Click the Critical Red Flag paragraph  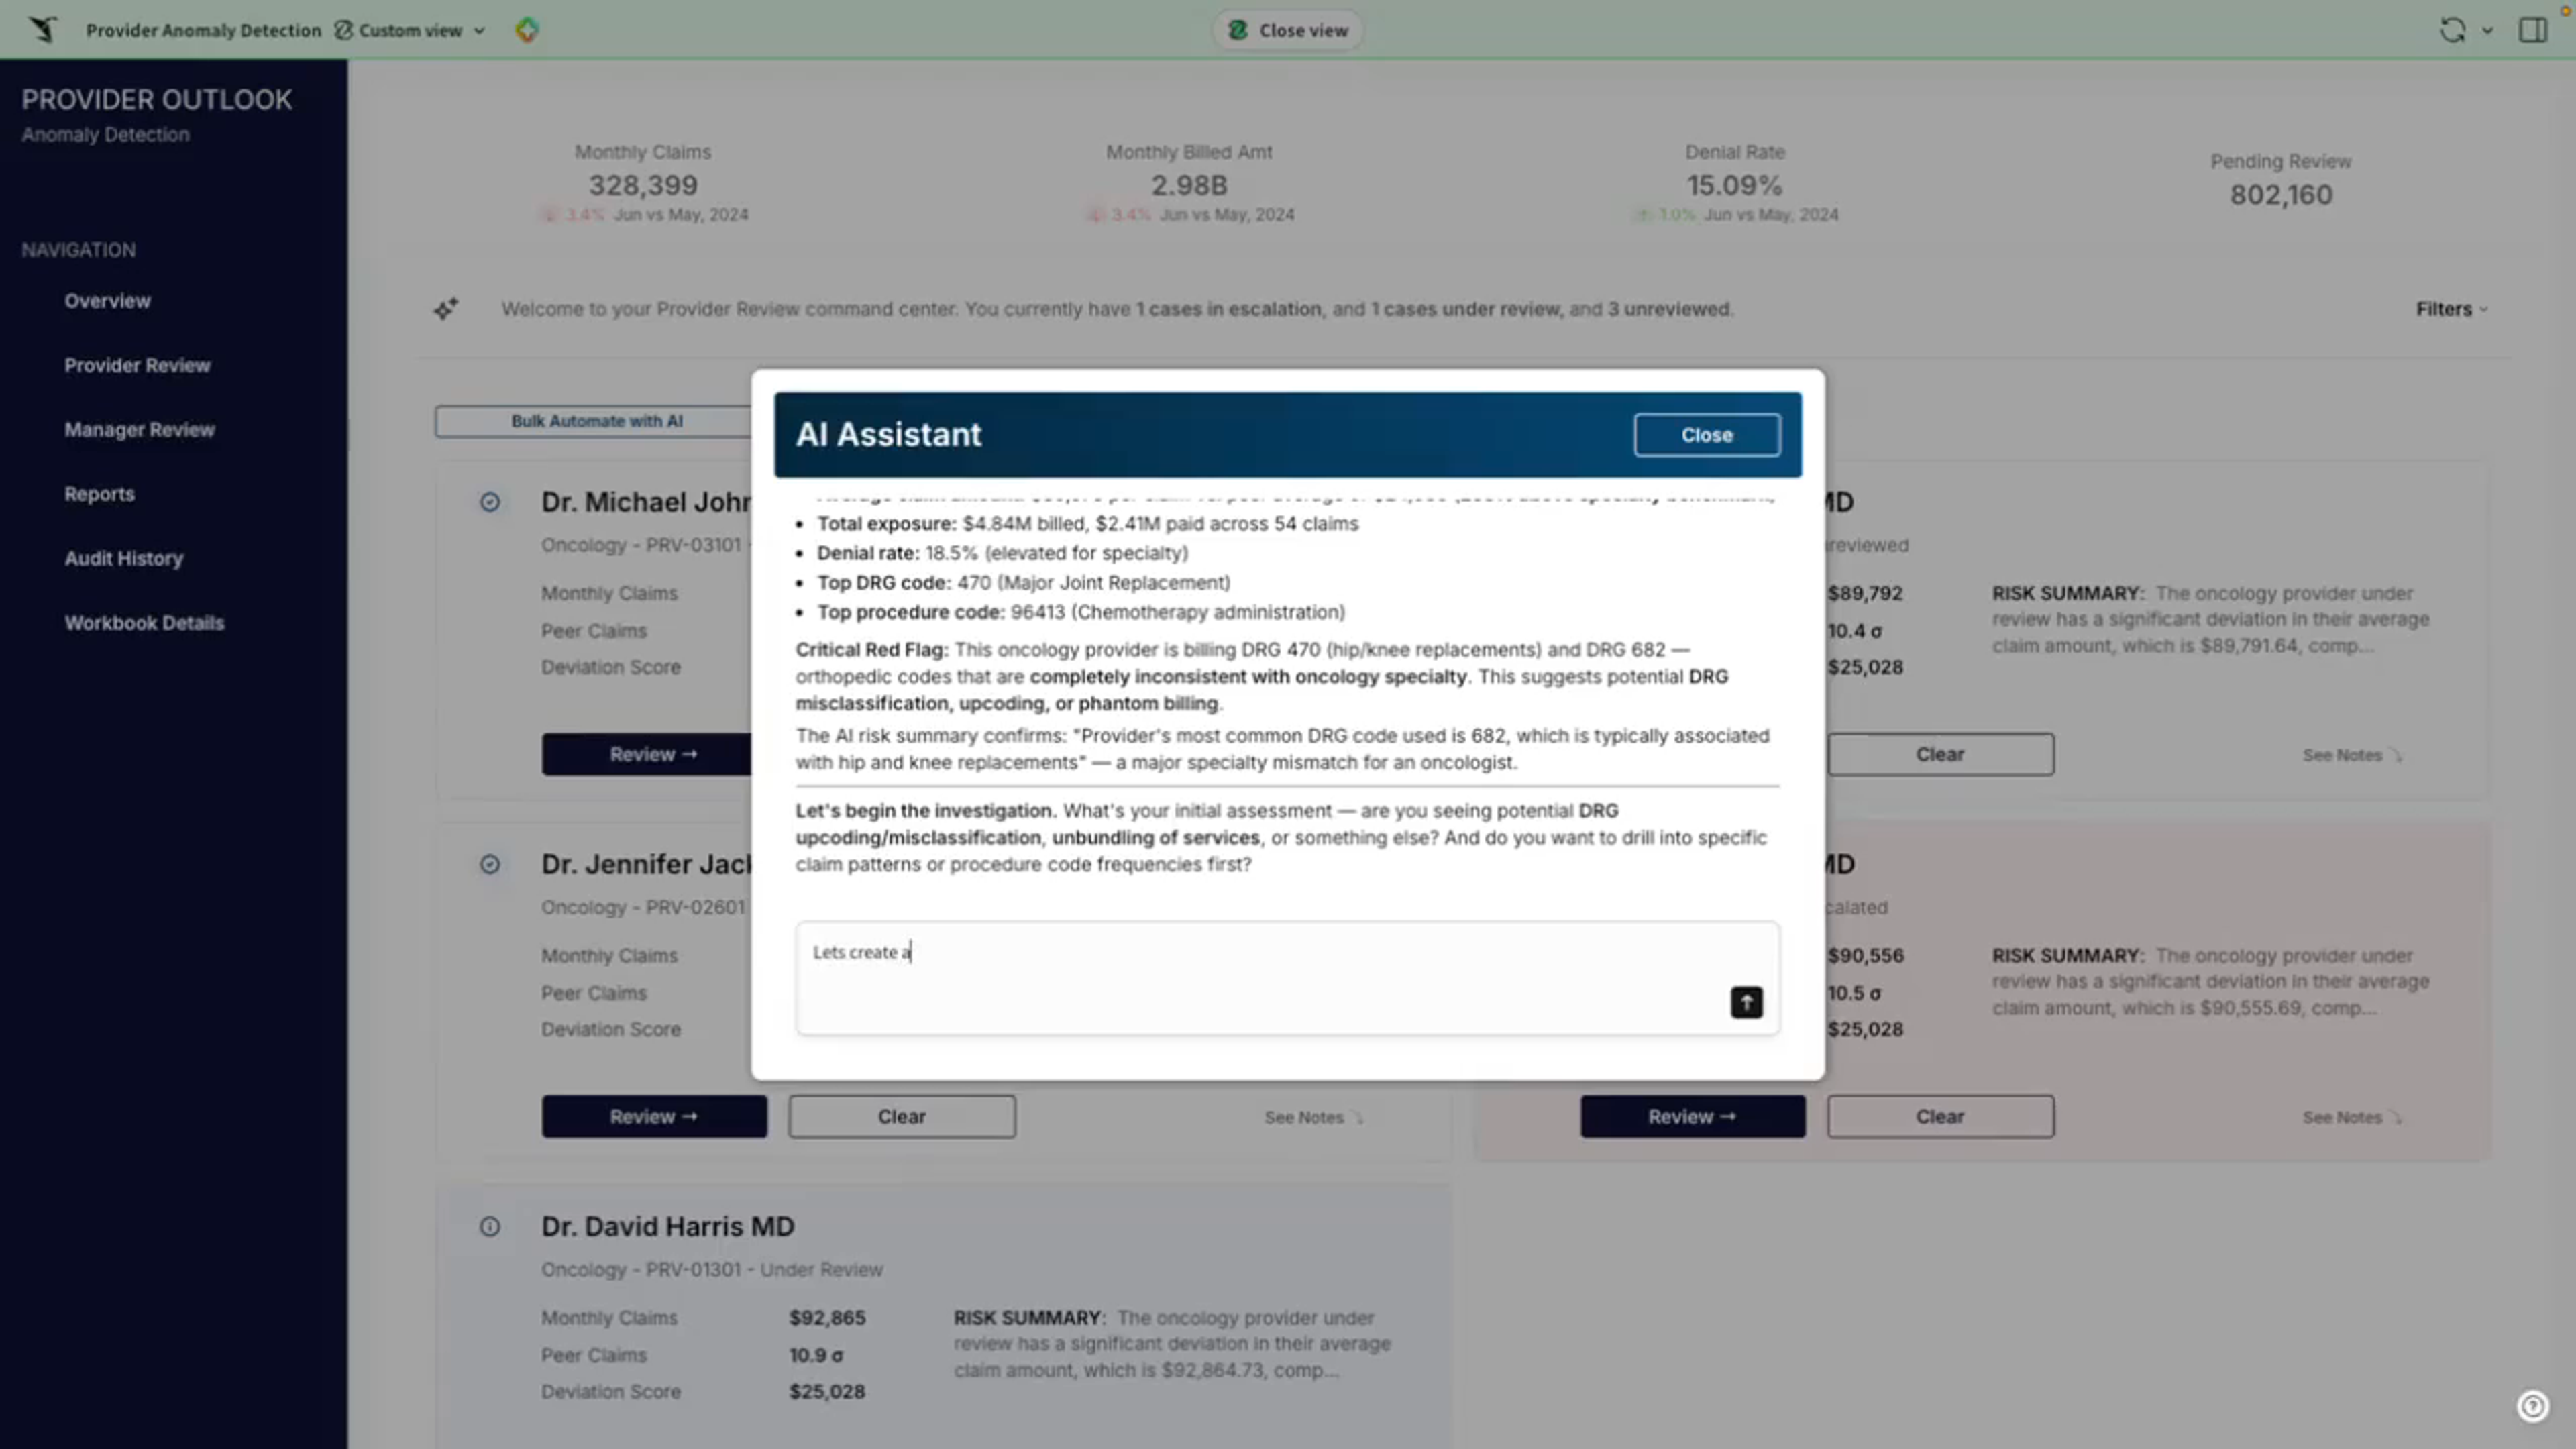point(1262,676)
